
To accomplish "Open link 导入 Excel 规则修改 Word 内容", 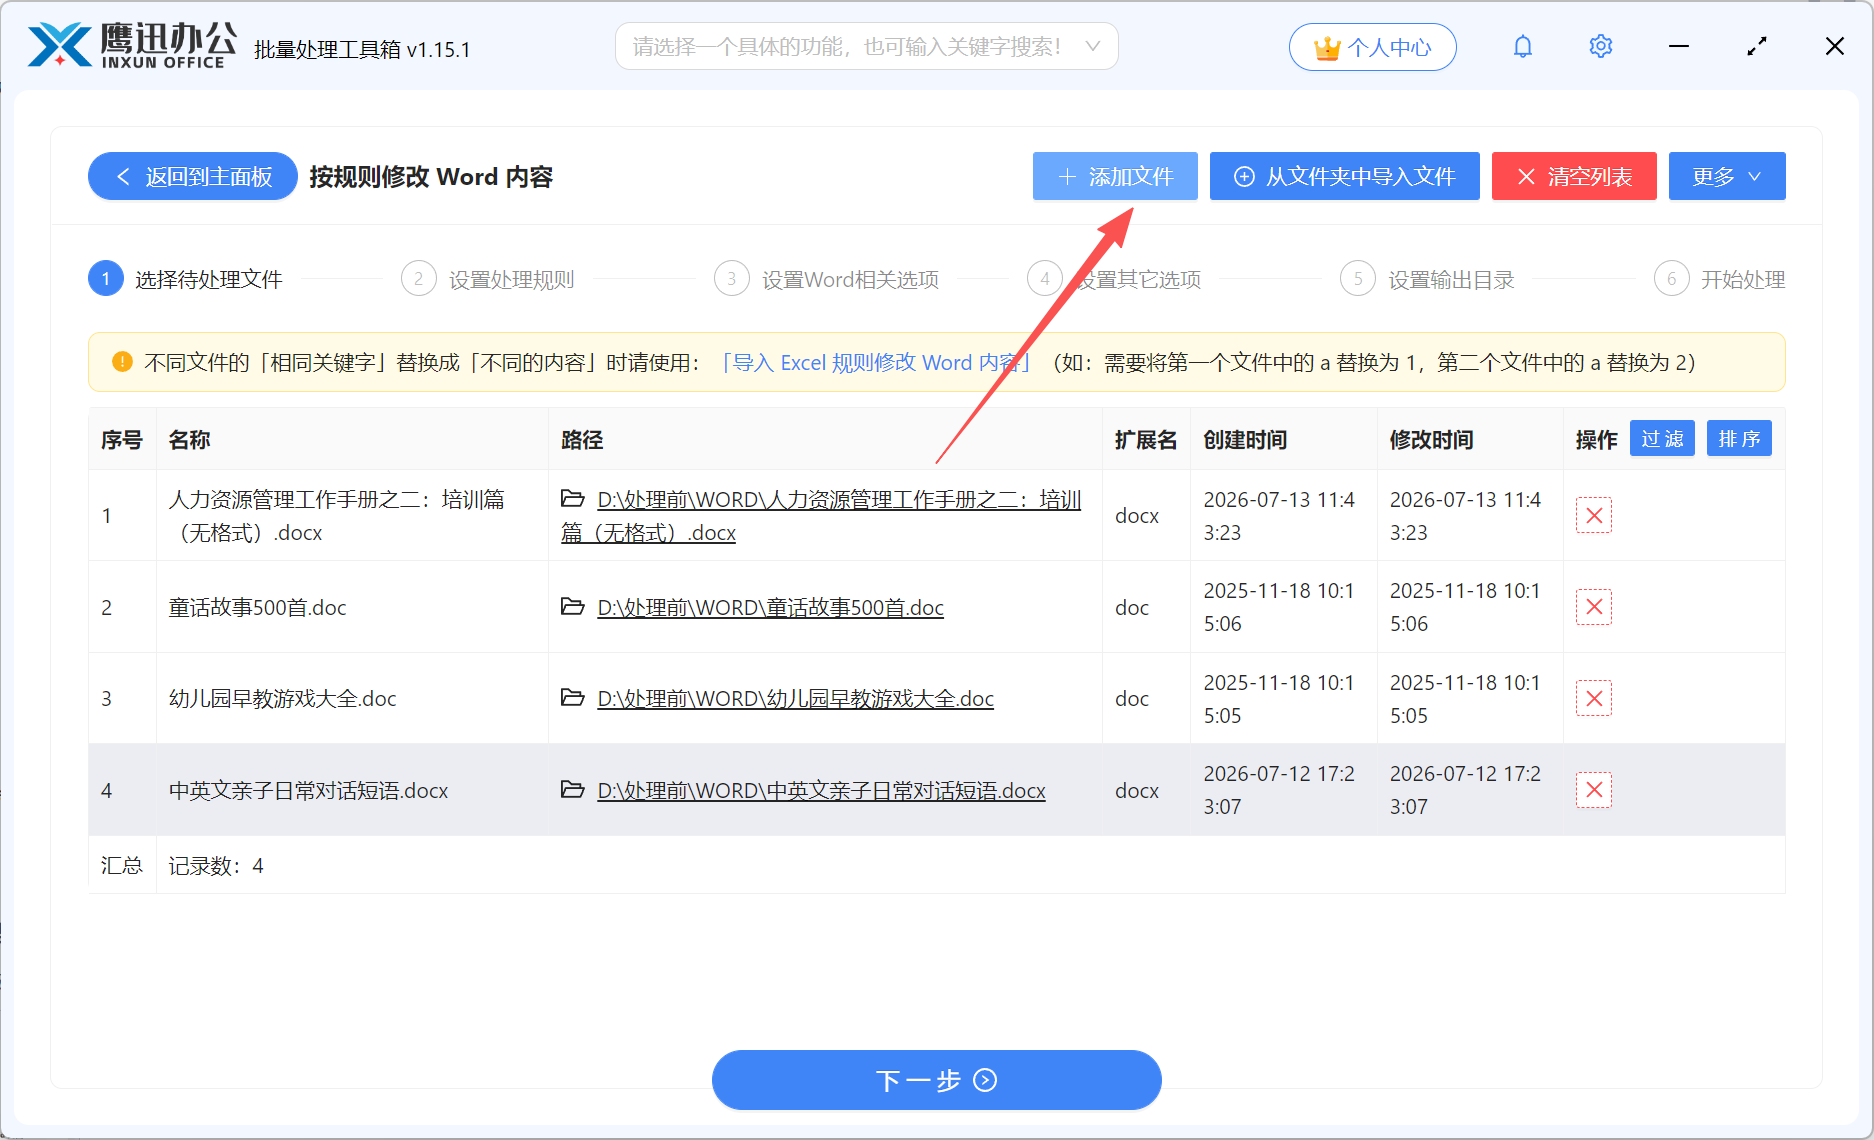I will point(875,362).
